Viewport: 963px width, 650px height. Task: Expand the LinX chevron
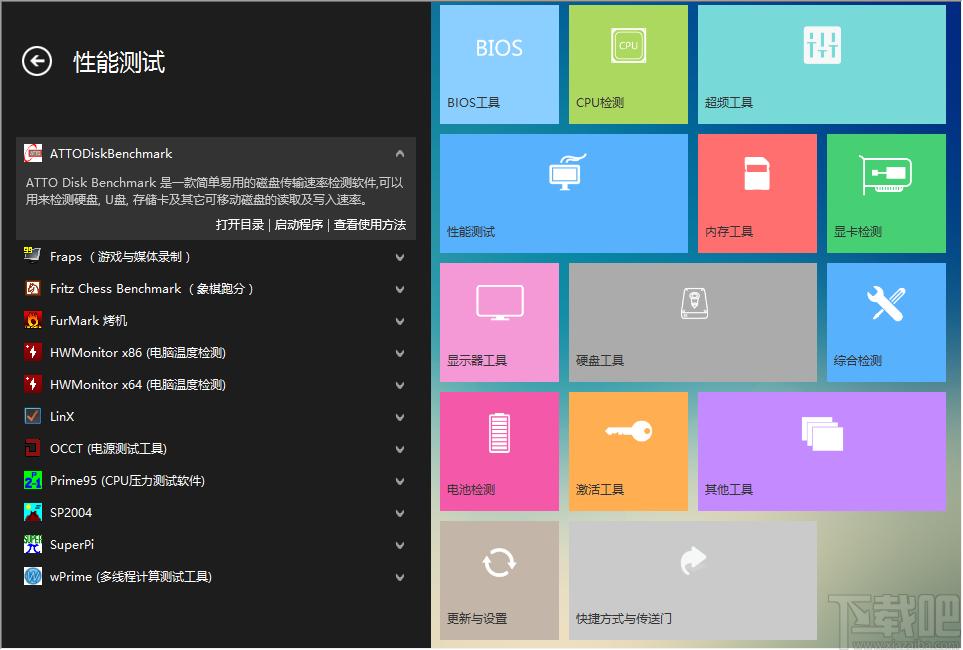pos(400,417)
